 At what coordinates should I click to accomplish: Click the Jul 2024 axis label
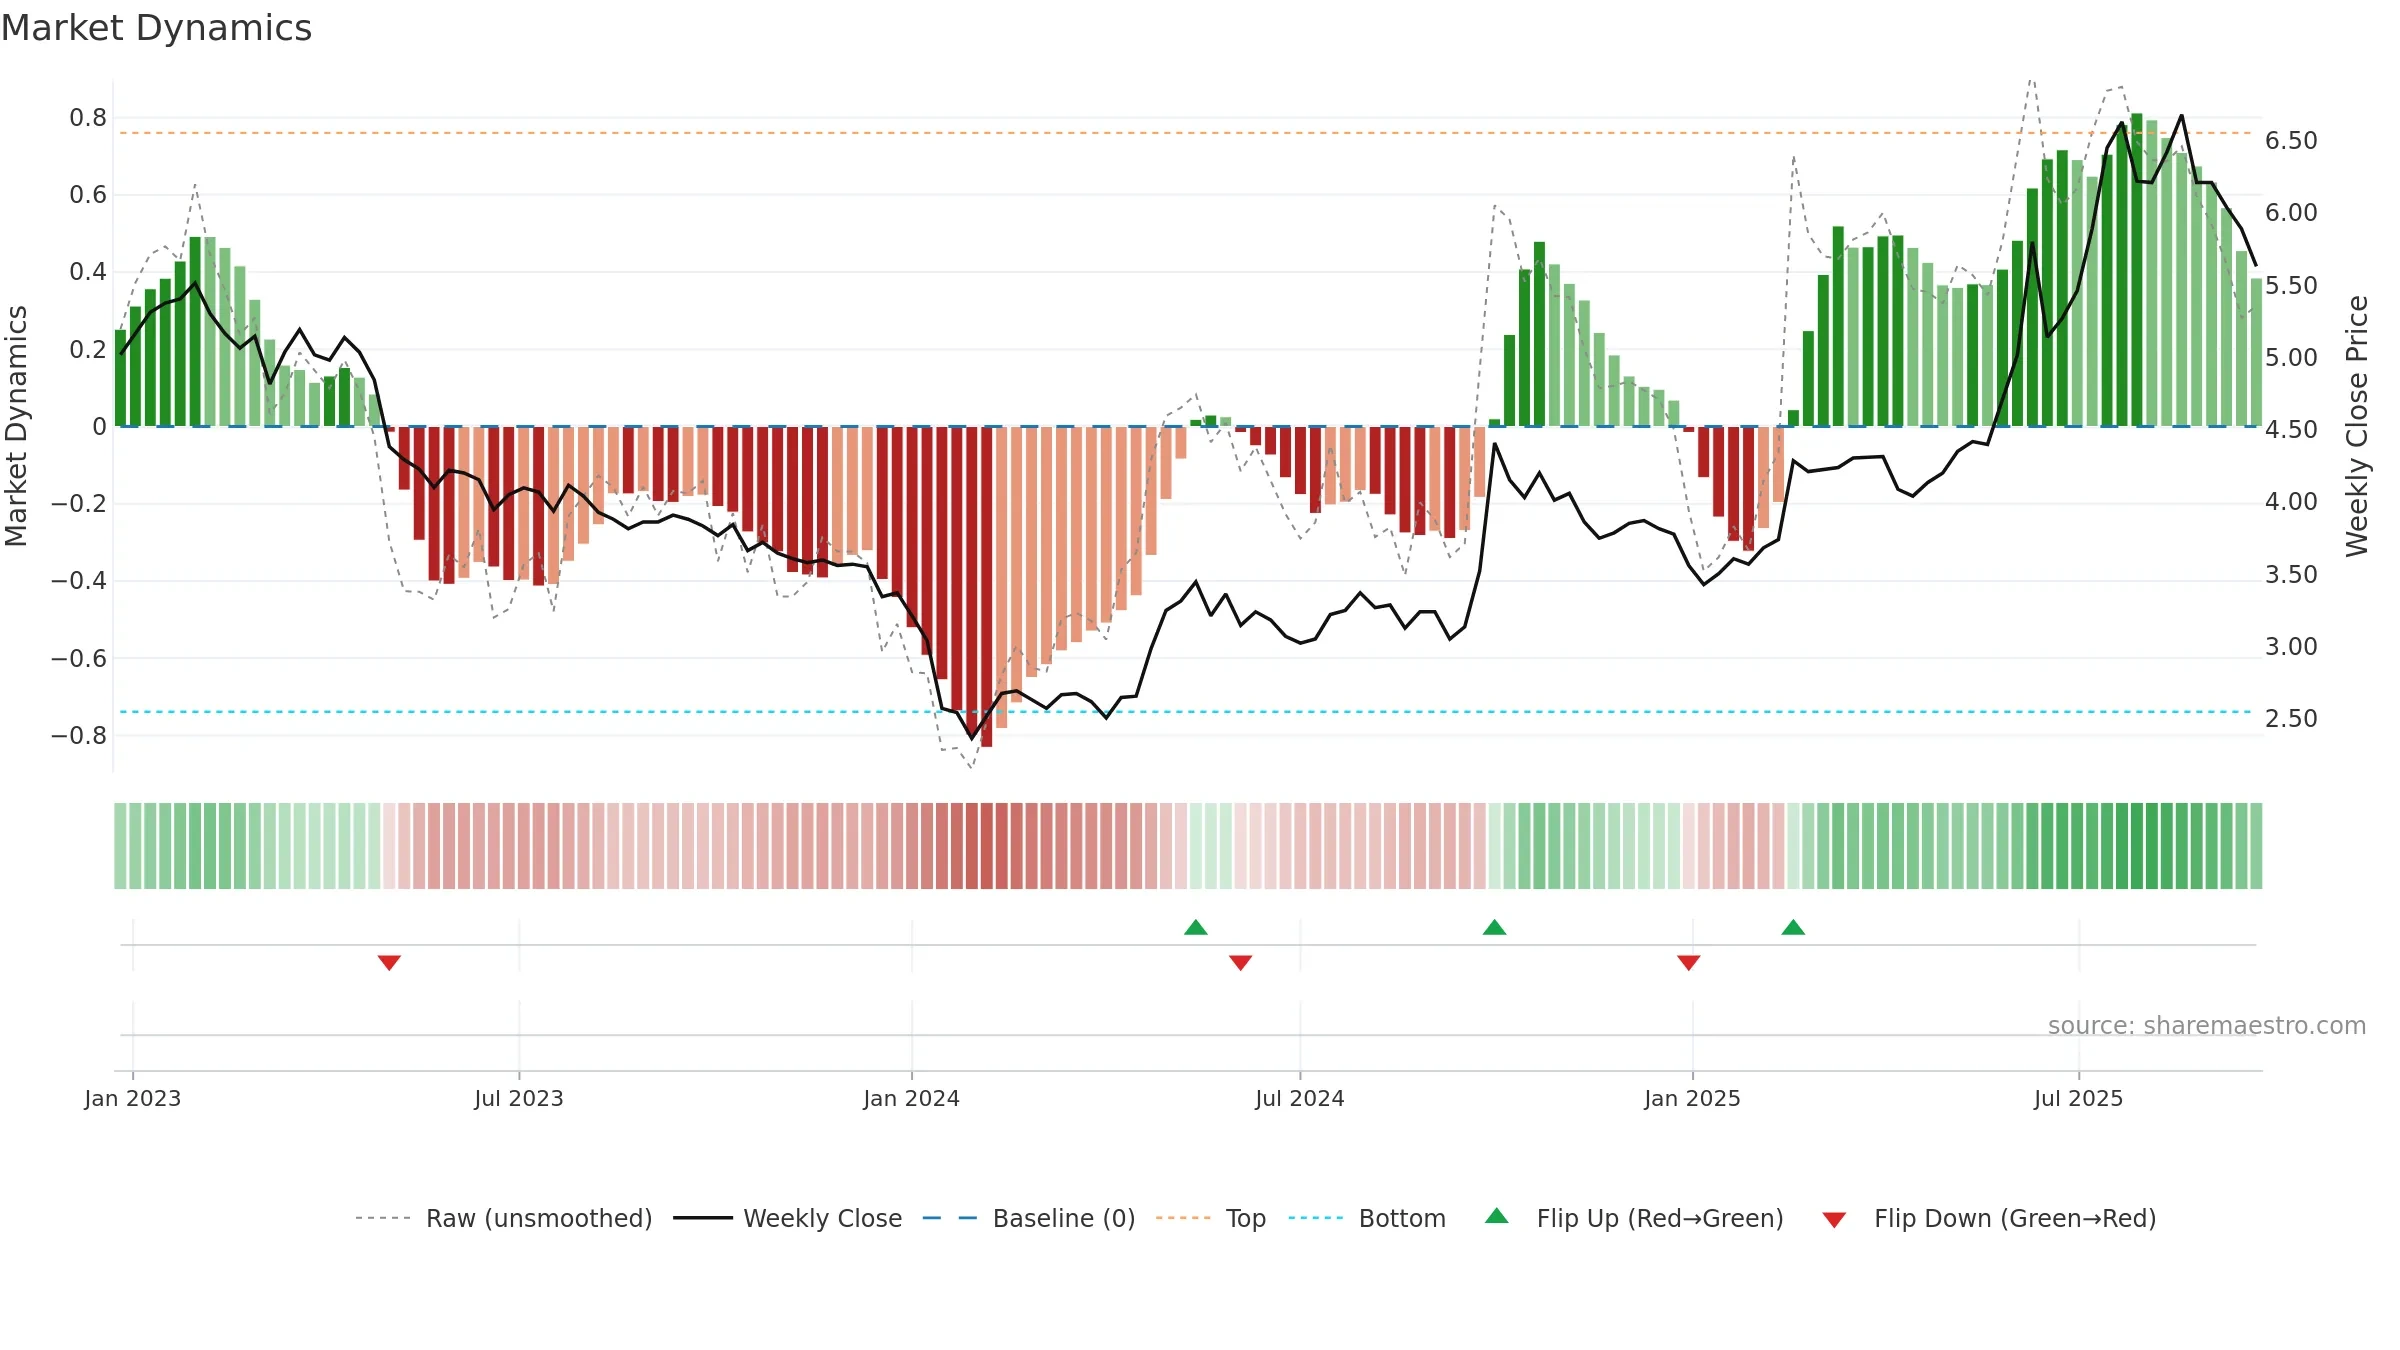click(1300, 1098)
